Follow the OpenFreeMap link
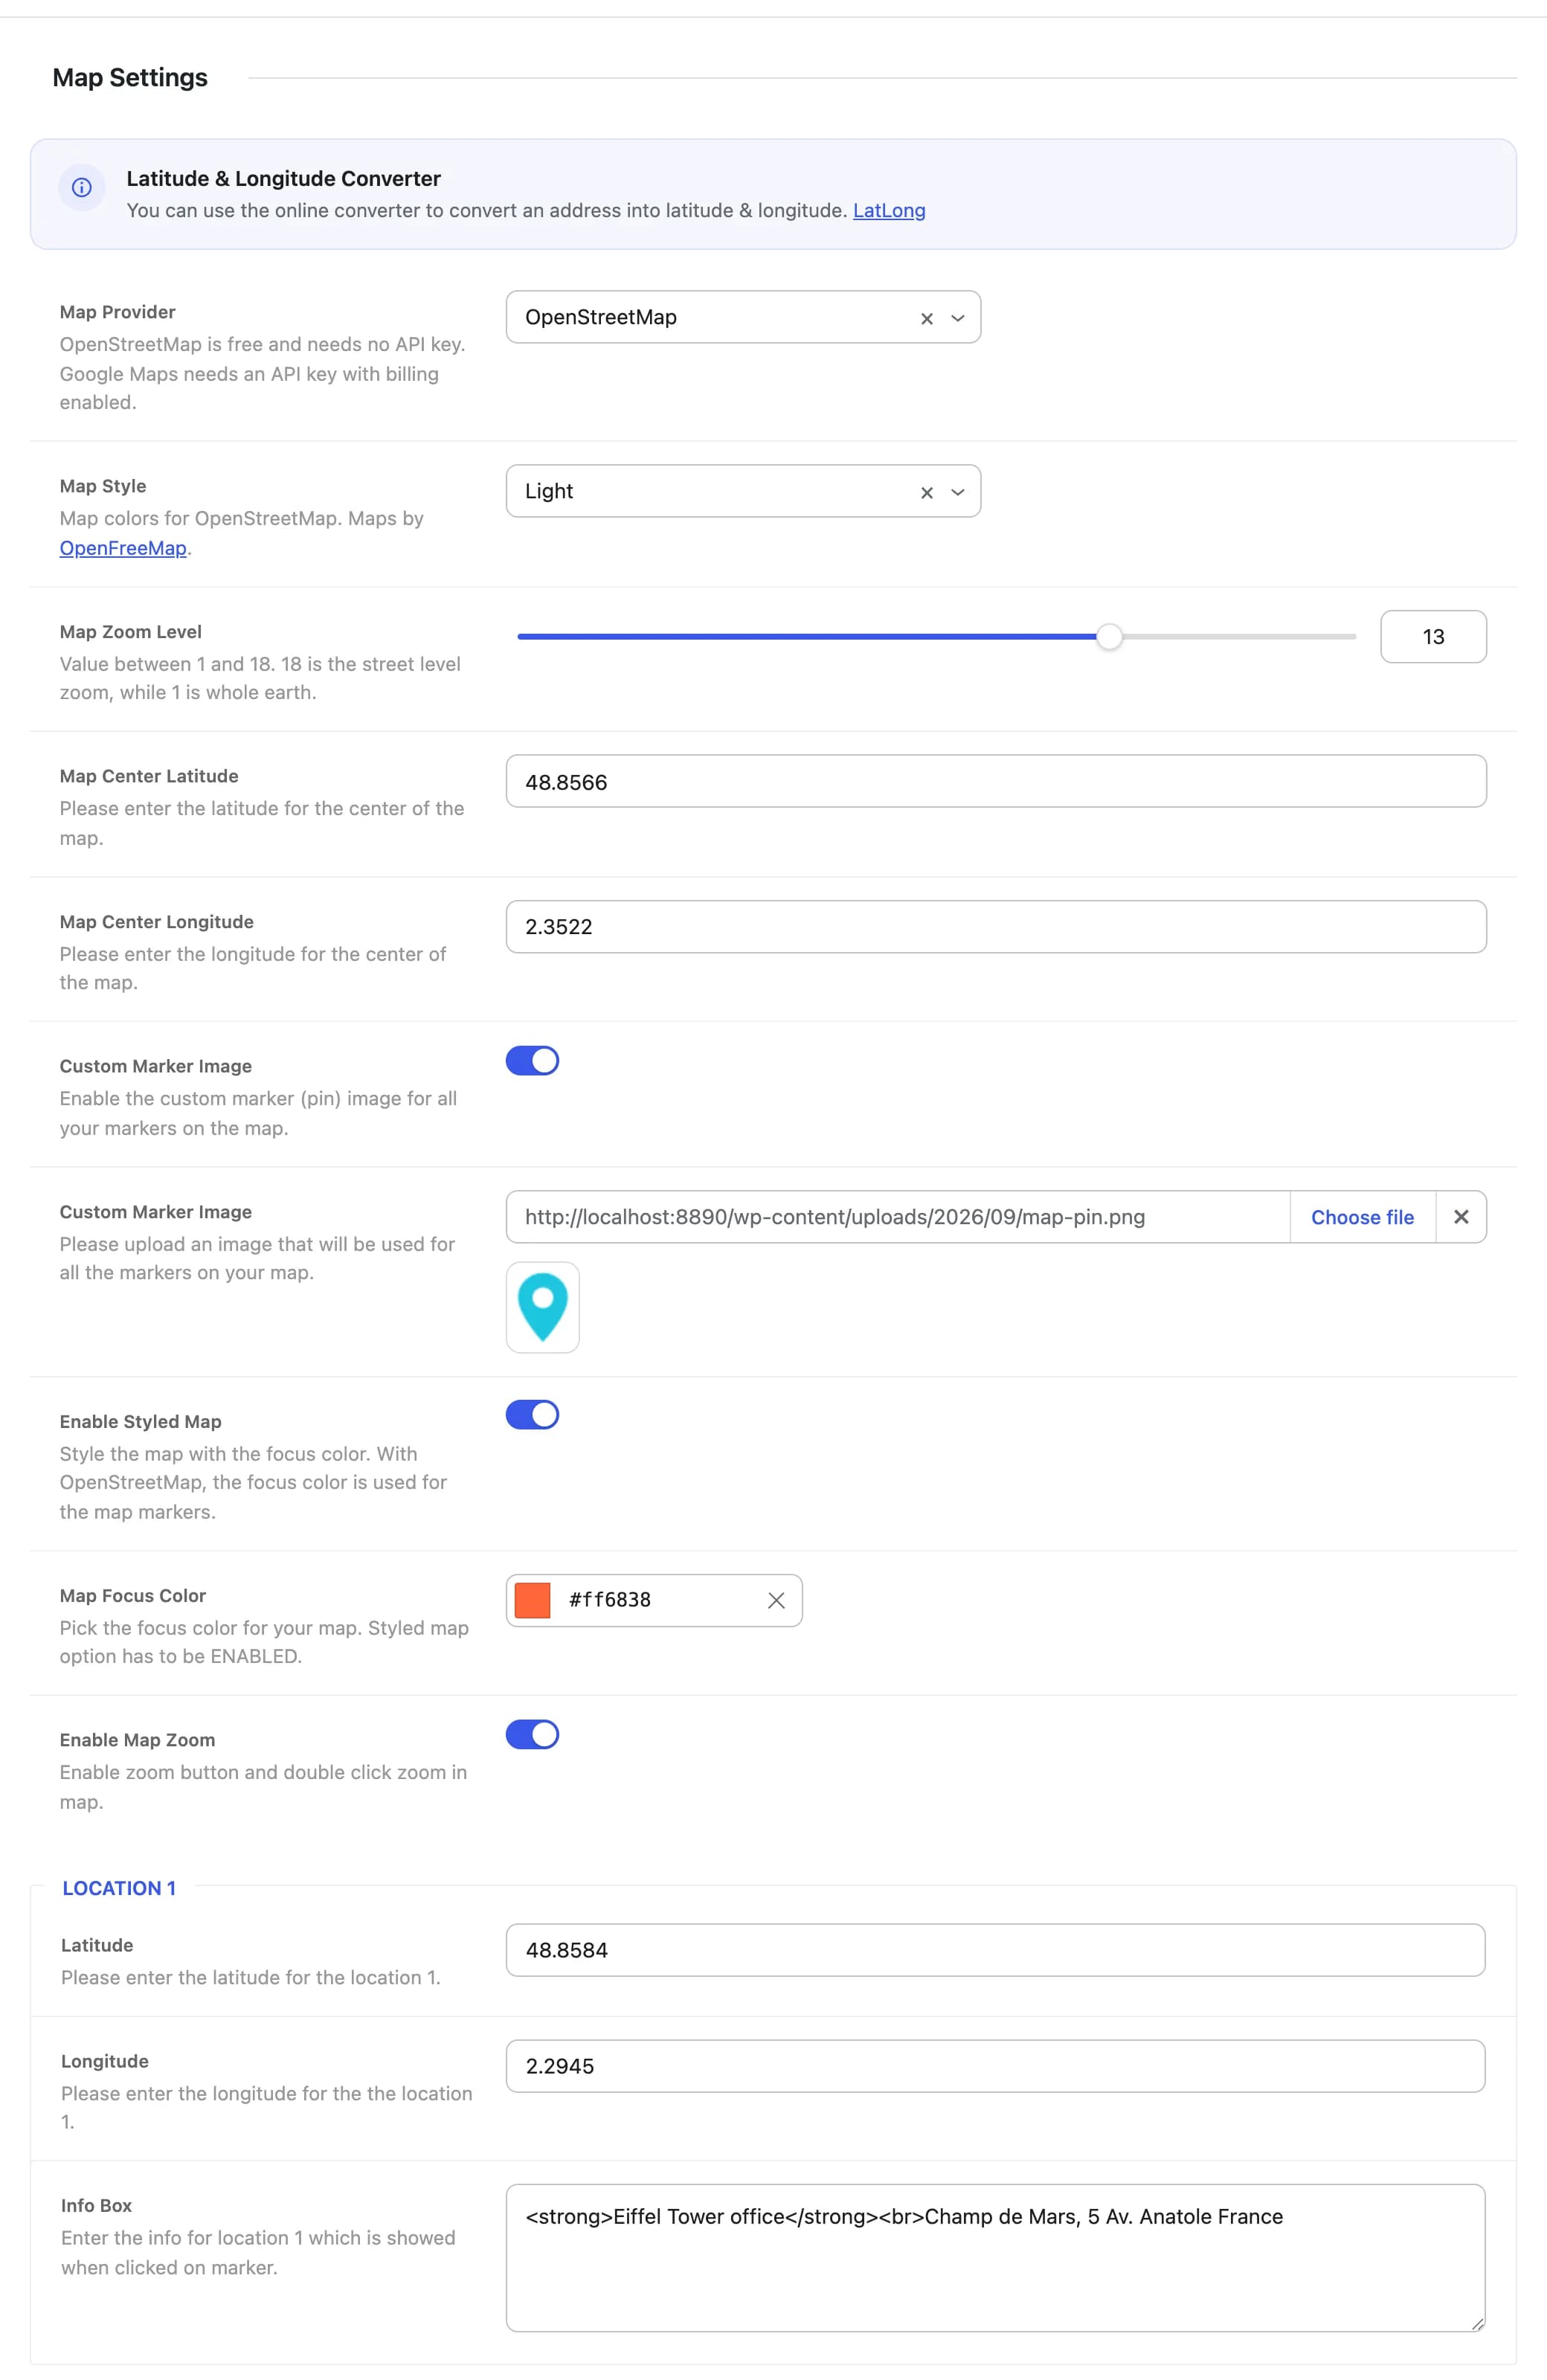Viewport: 1547px width, 2380px height. point(123,548)
